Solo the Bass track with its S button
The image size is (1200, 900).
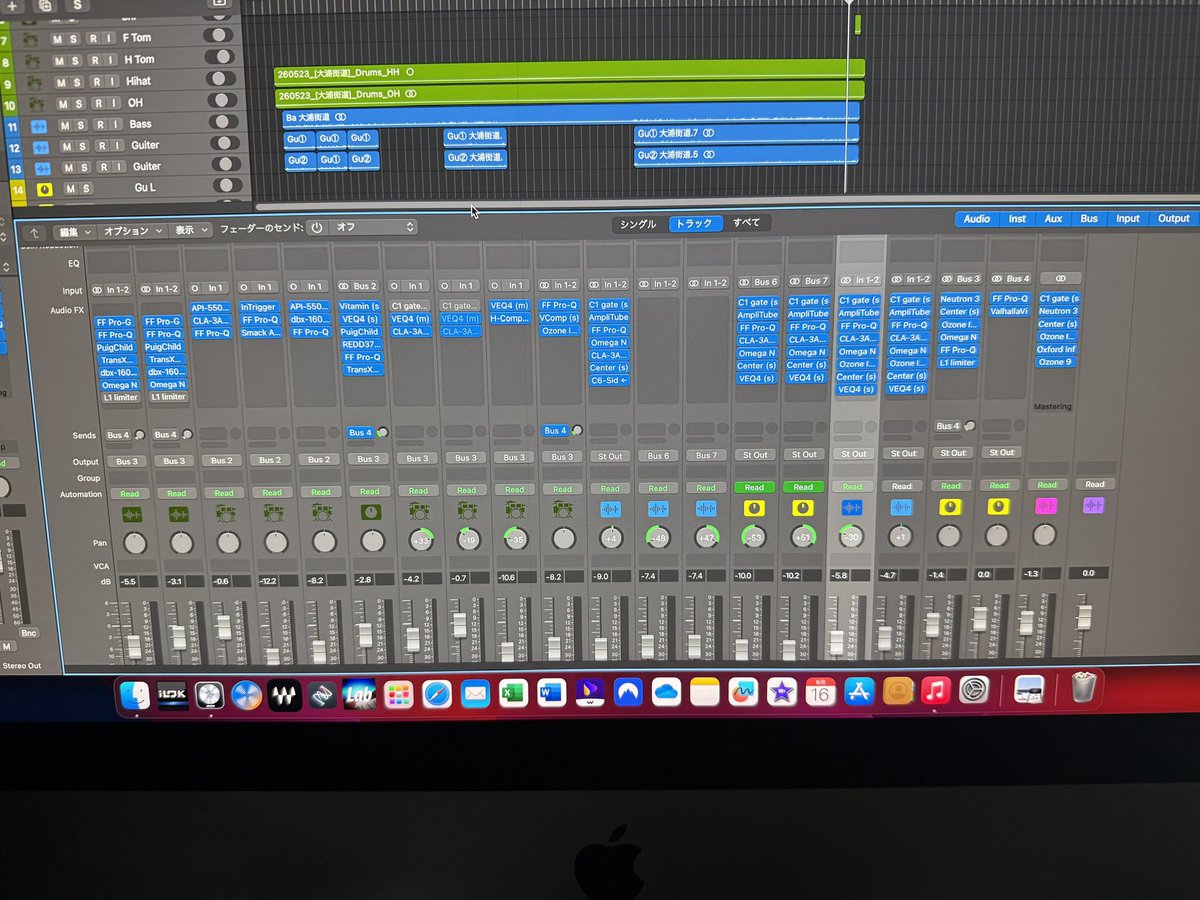coord(83,126)
